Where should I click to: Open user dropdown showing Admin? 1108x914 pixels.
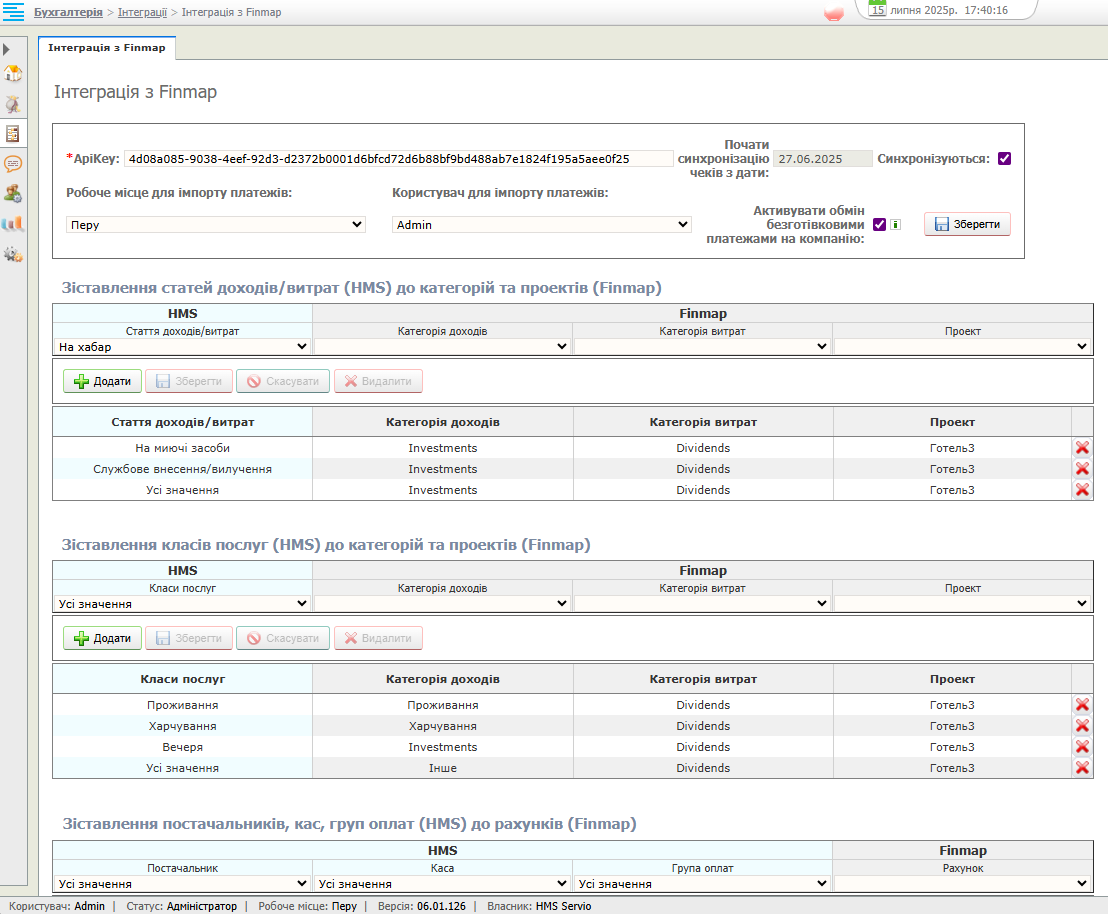coord(541,225)
